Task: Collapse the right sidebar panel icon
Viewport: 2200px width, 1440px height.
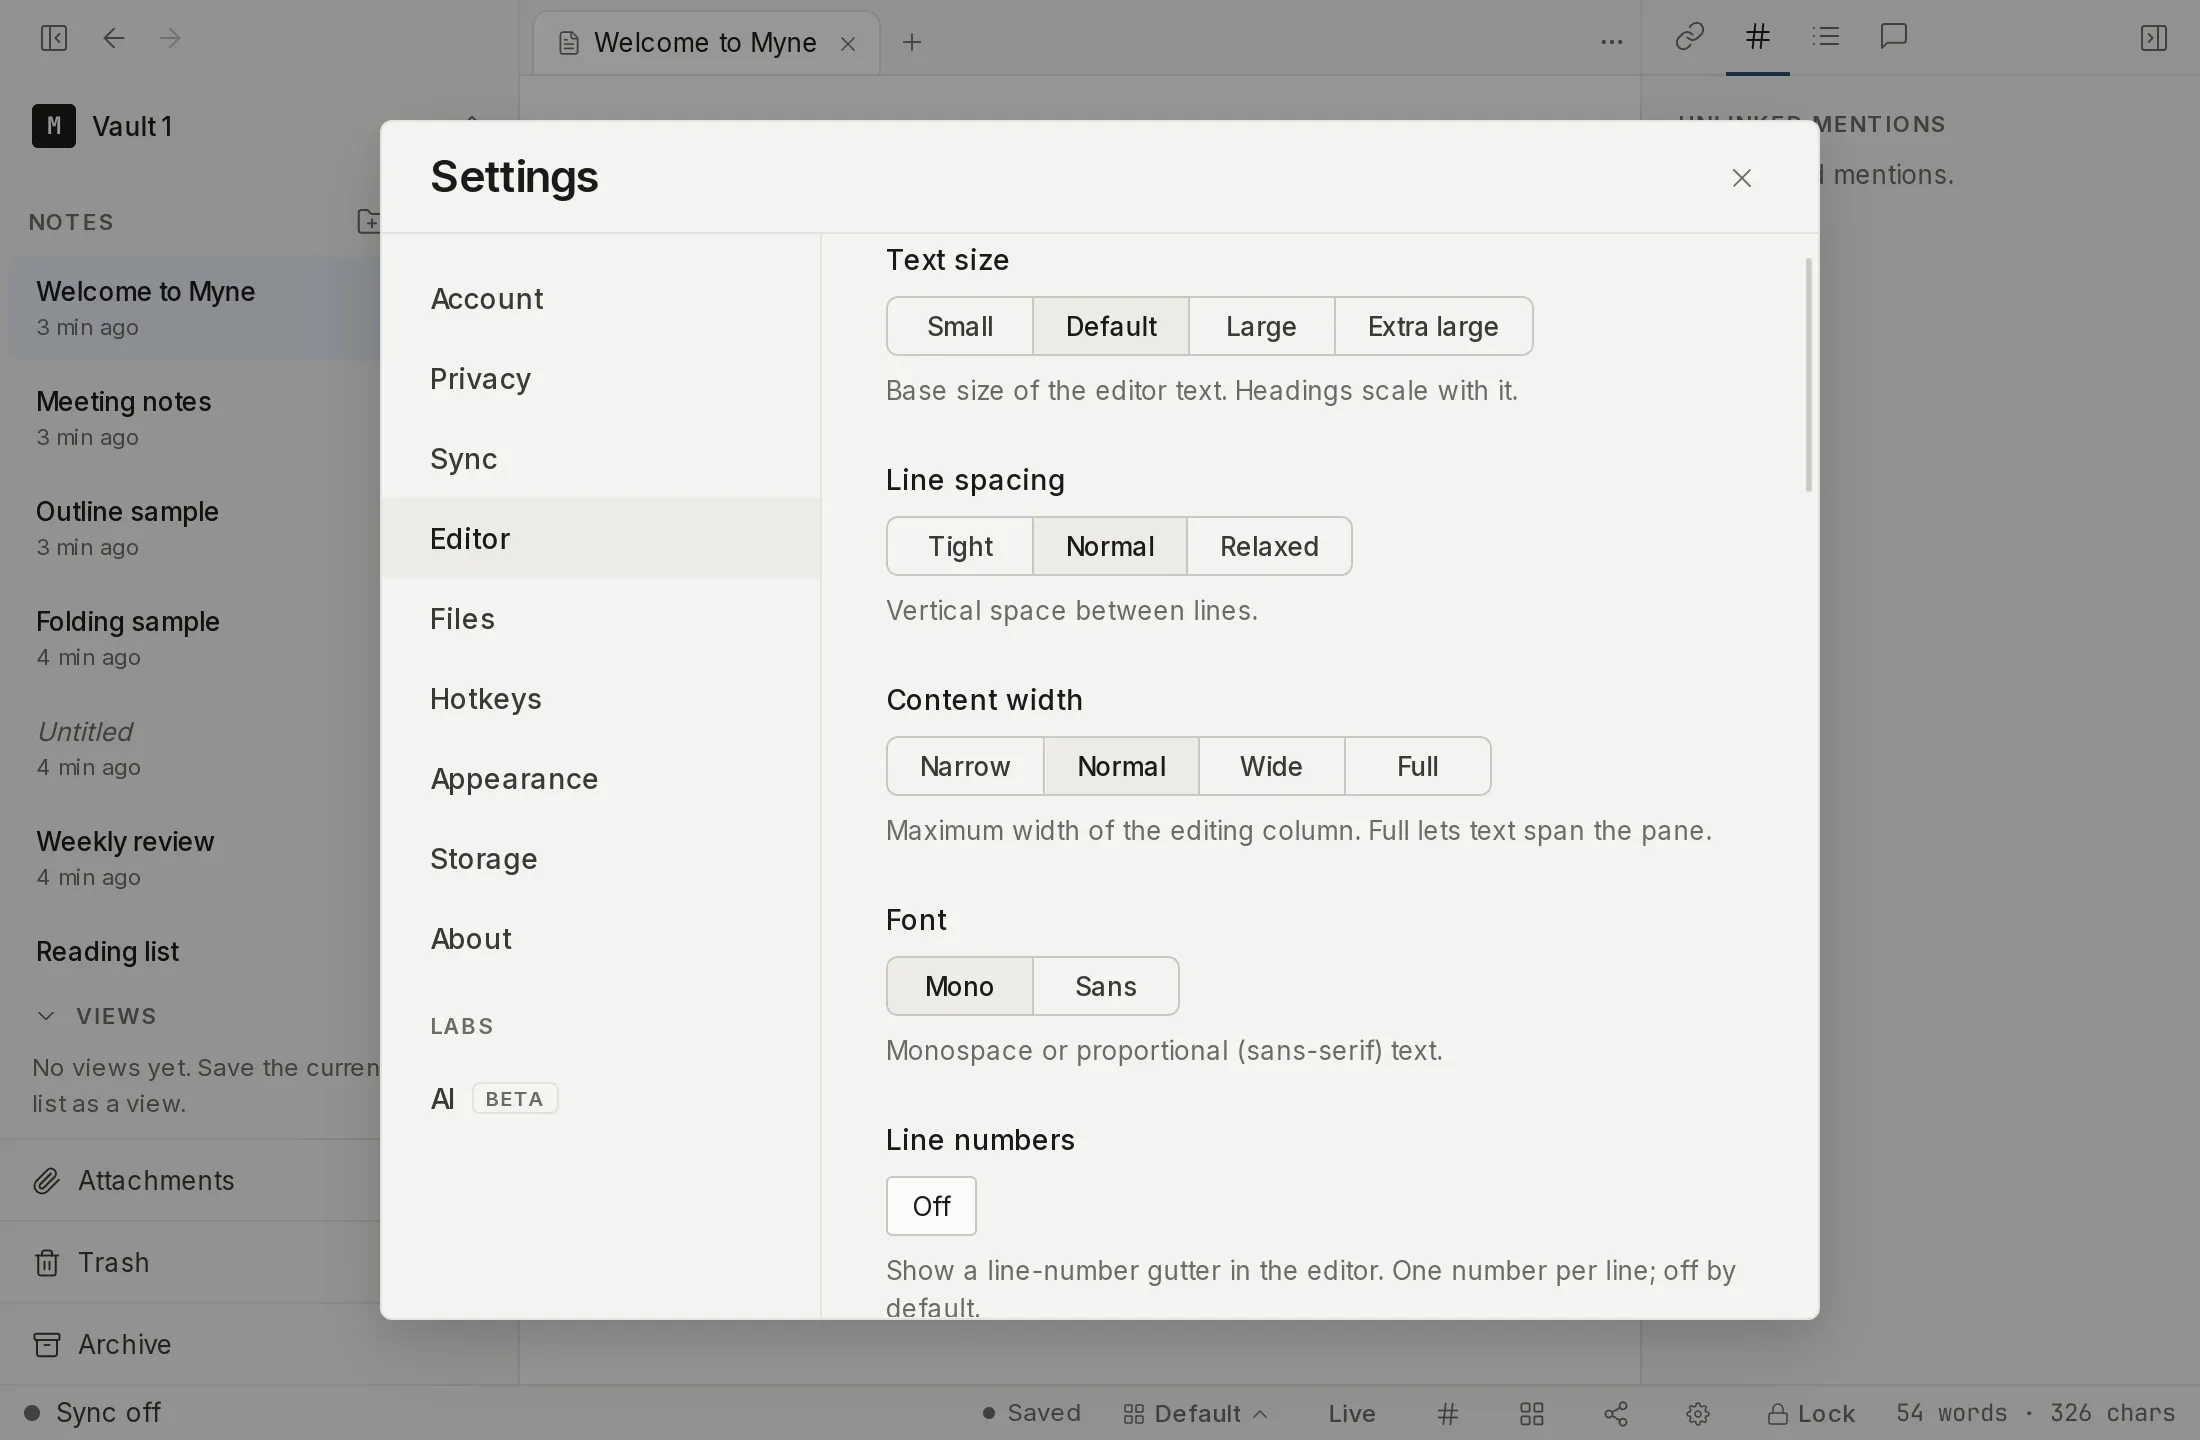Action: tap(2153, 38)
